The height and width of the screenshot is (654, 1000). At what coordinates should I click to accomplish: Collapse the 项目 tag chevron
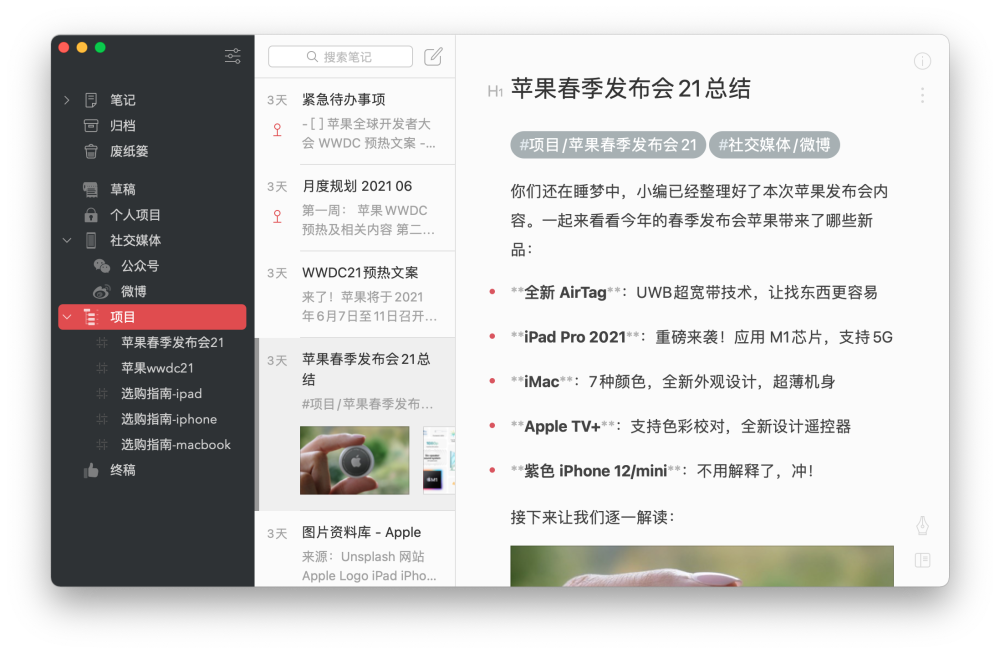tap(67, 317)
